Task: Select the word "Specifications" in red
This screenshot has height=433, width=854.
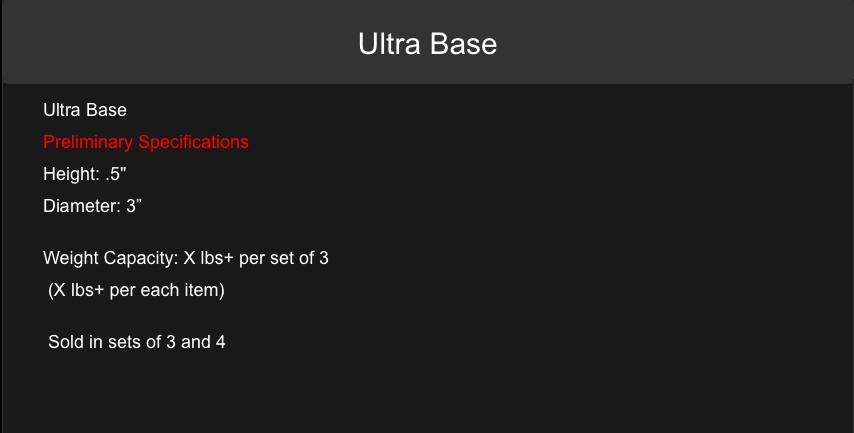Action: tap(194, 142)
